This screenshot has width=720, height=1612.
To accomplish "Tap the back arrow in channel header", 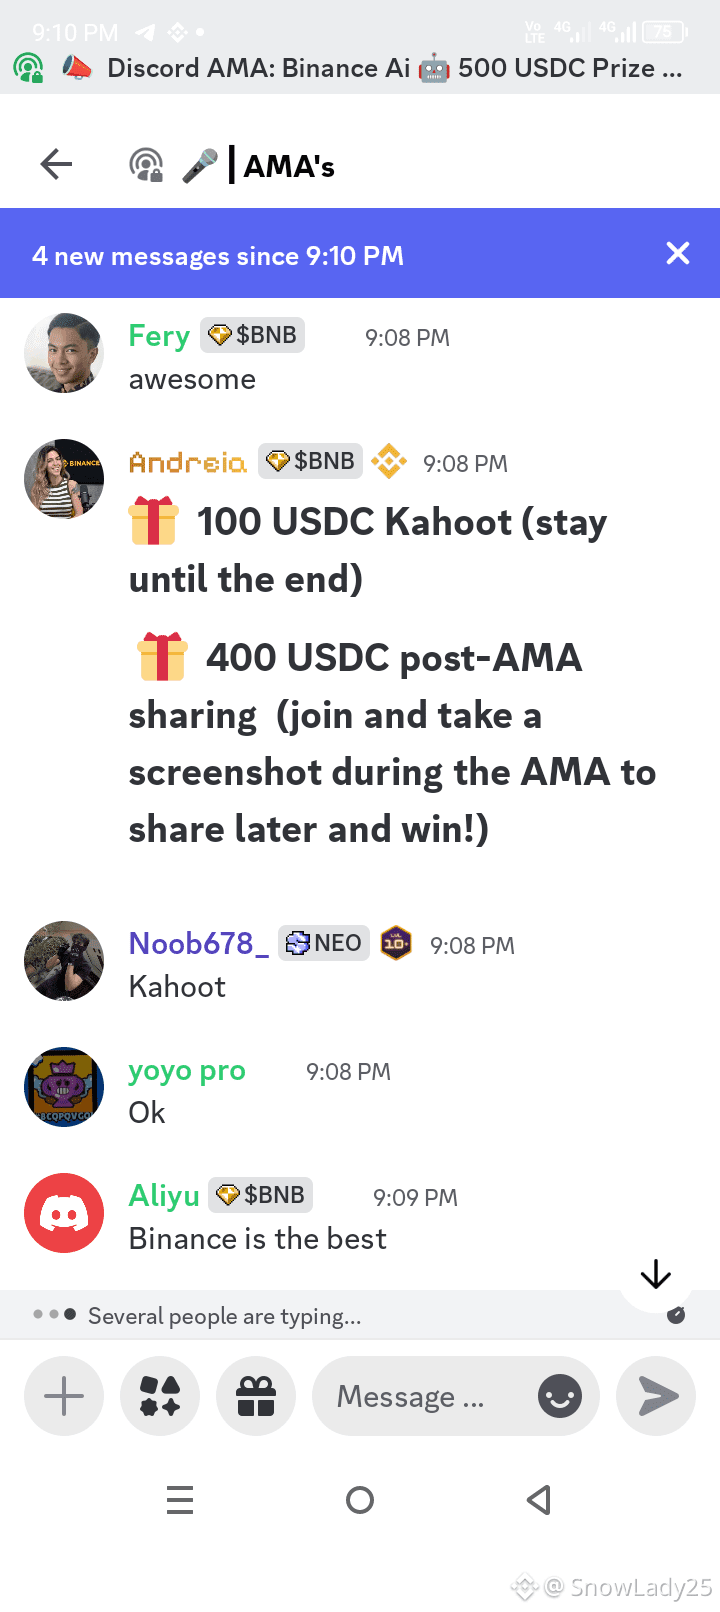I will point(57,164).
